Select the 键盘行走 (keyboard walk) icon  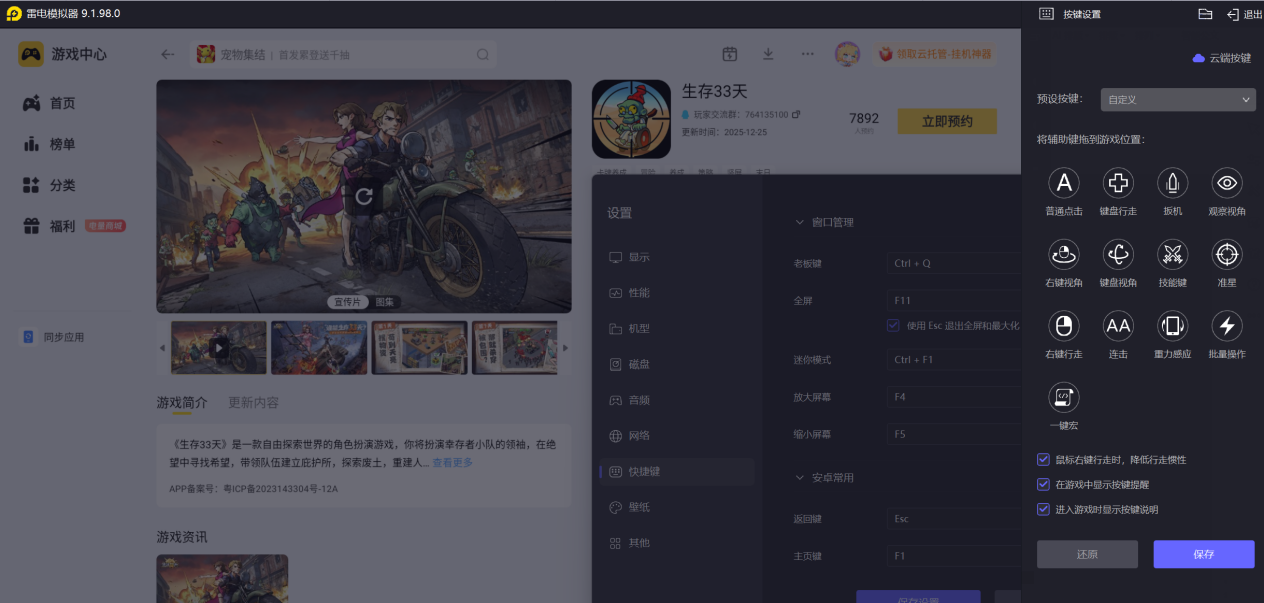click(1118, 184)
